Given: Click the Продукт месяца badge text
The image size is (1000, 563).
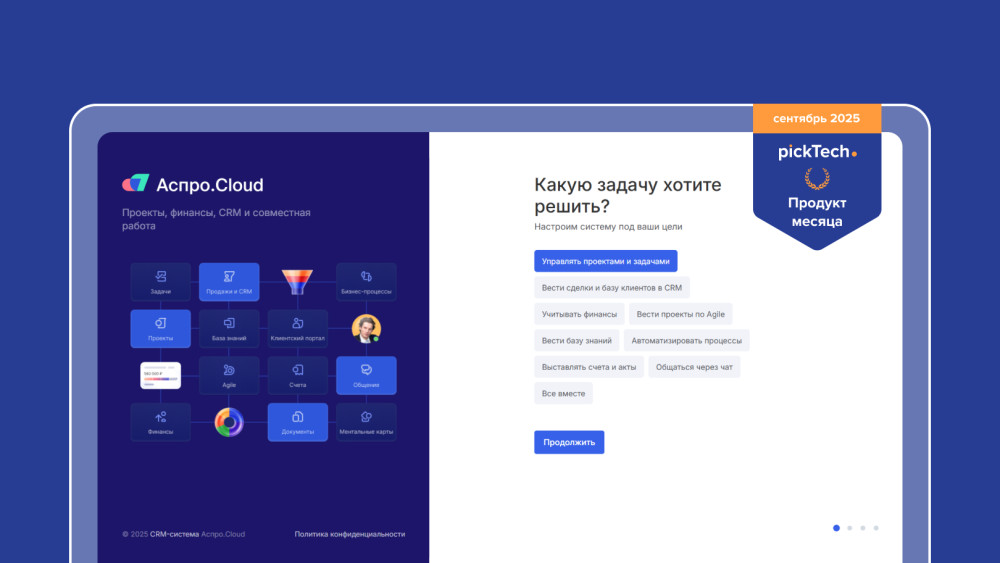Looking at the screenshot, I should click(x=817, y=212).
